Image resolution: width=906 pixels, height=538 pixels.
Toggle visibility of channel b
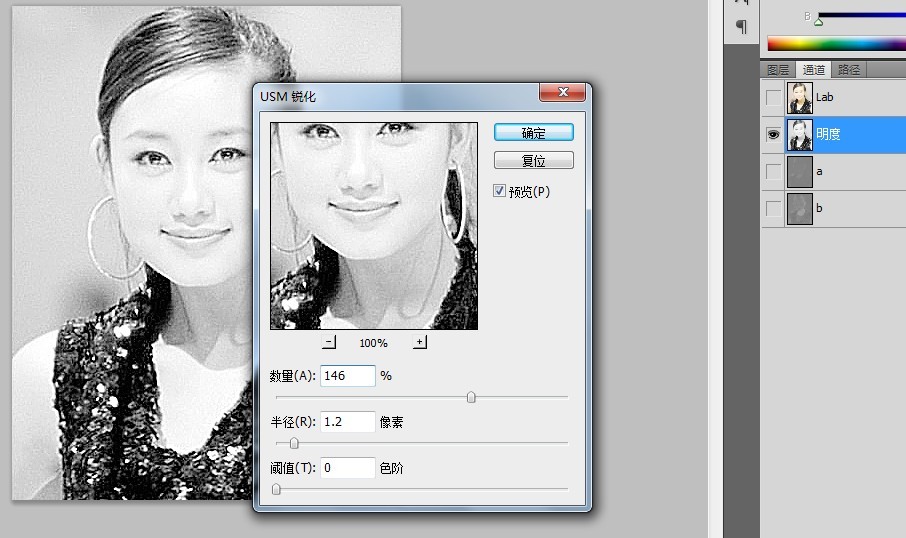coord(773,209)
